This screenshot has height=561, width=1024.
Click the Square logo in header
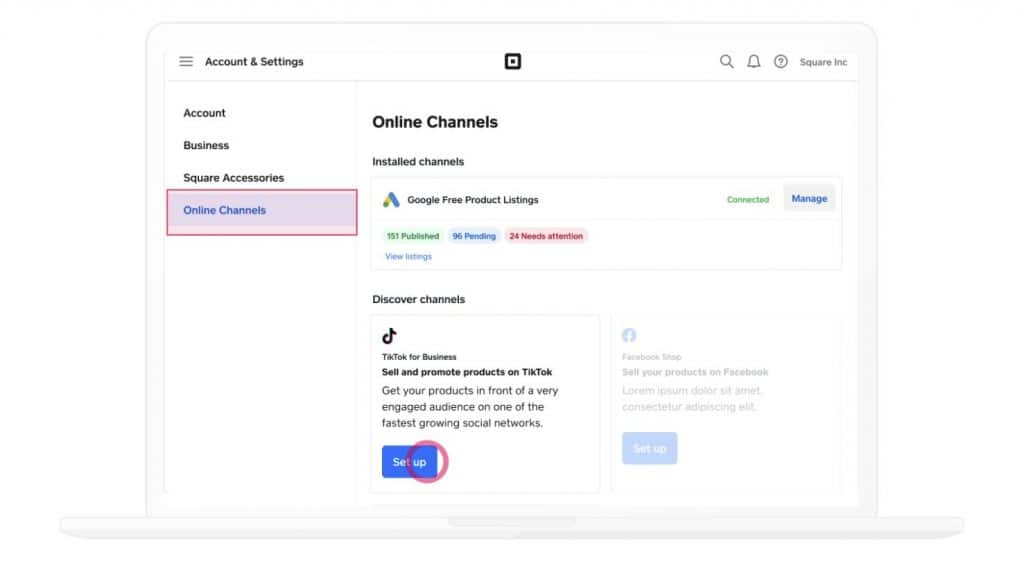[x=513, y=61]
